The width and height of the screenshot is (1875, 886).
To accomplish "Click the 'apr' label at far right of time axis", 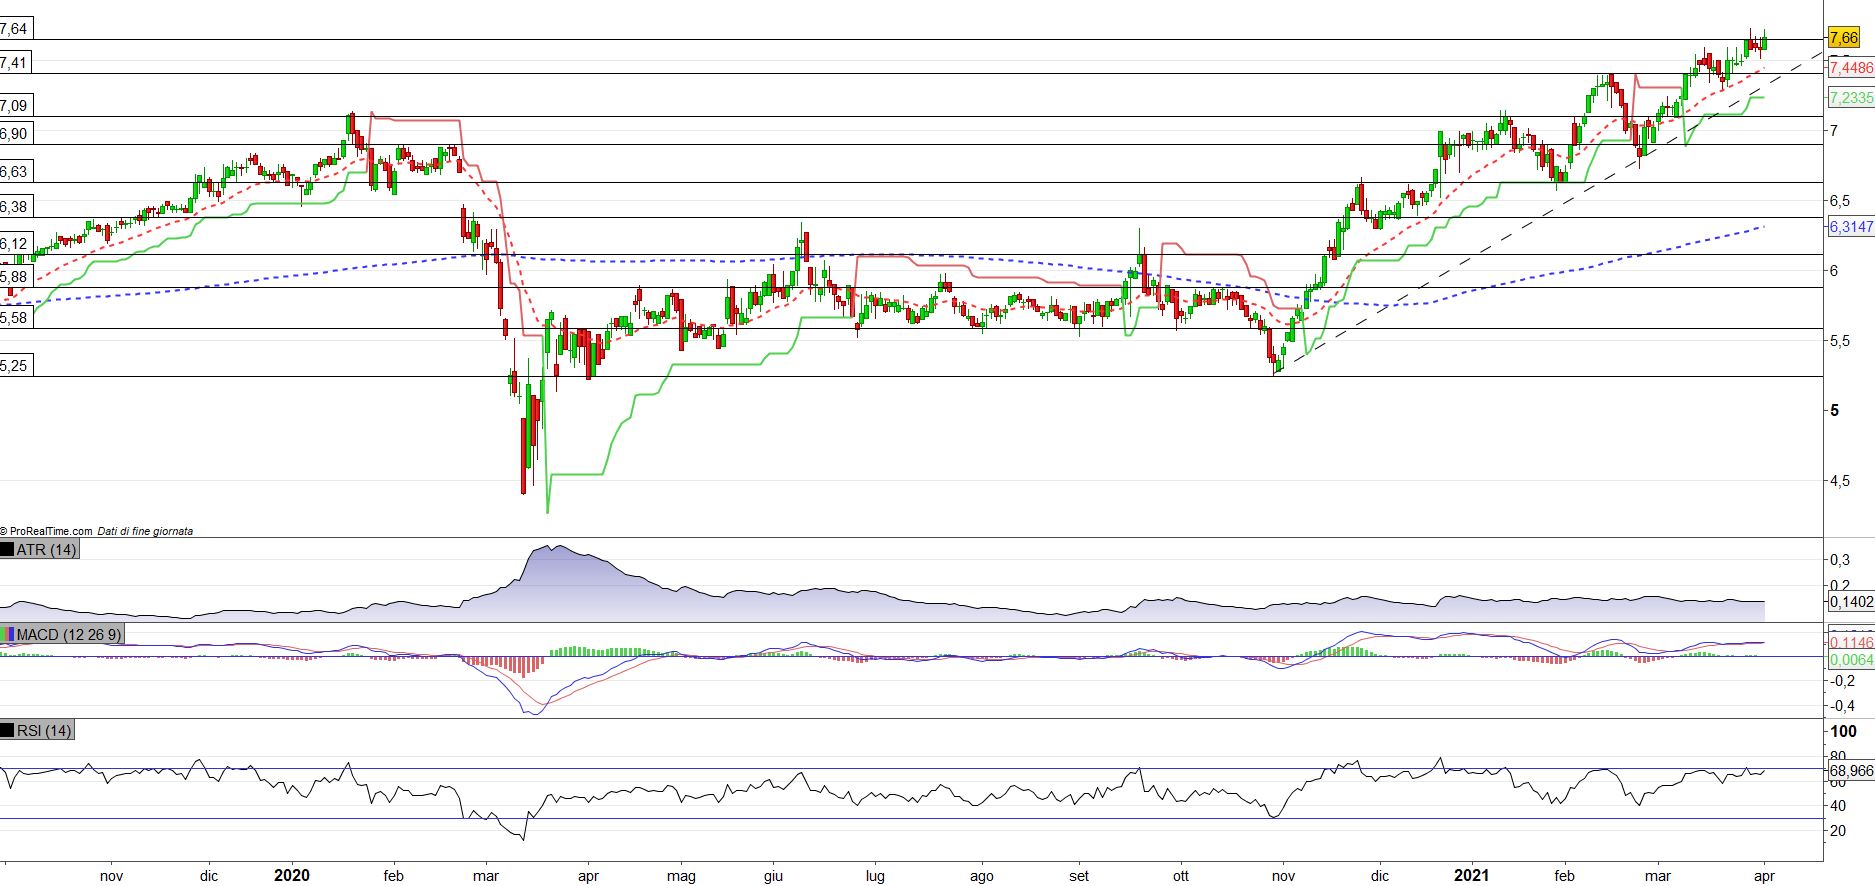I will click(1764, 876).
